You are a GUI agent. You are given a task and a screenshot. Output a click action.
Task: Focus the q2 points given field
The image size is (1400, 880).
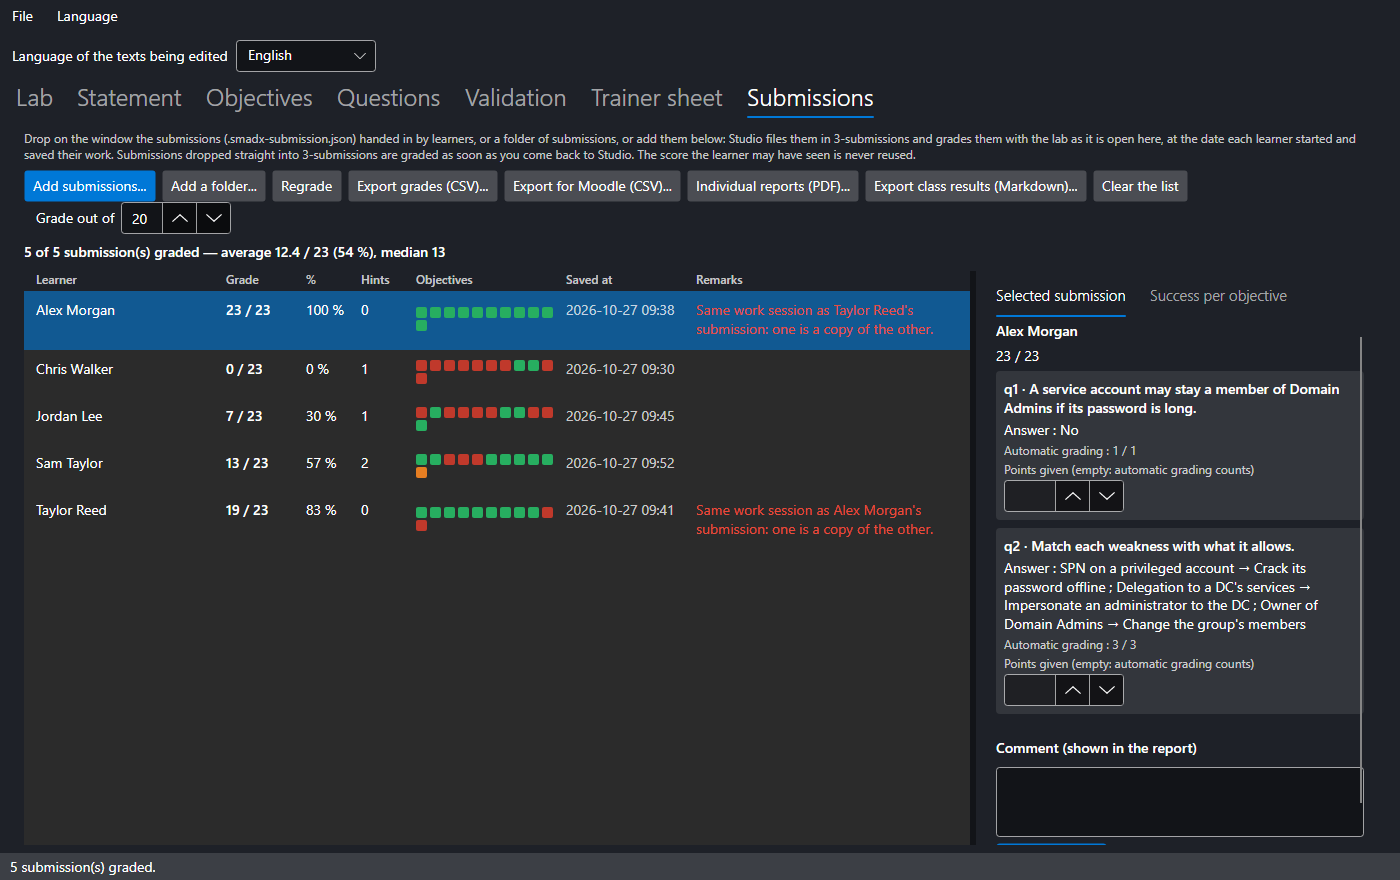1030,690
